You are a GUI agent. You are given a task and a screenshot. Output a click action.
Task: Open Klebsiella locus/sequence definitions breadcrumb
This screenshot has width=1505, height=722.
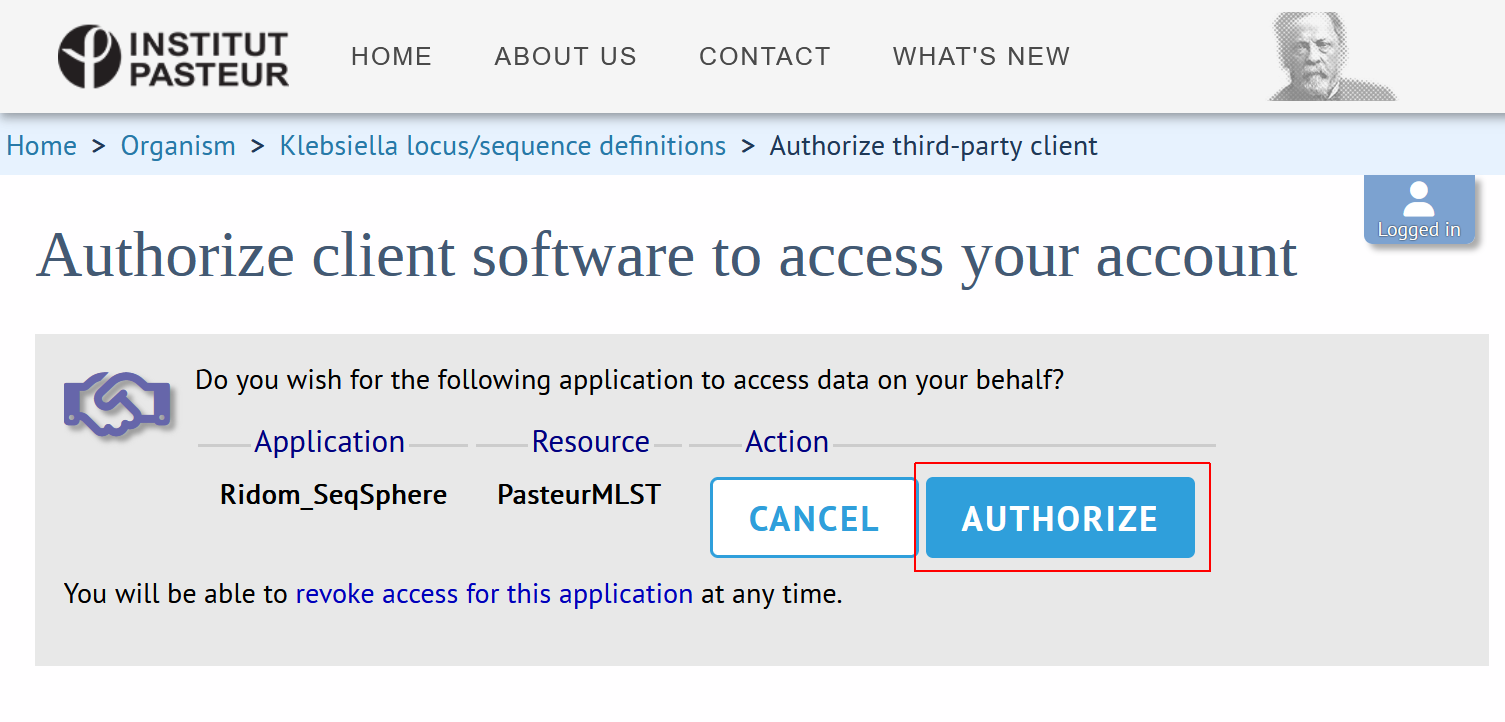pyautogui.click(x=502, y=146)
